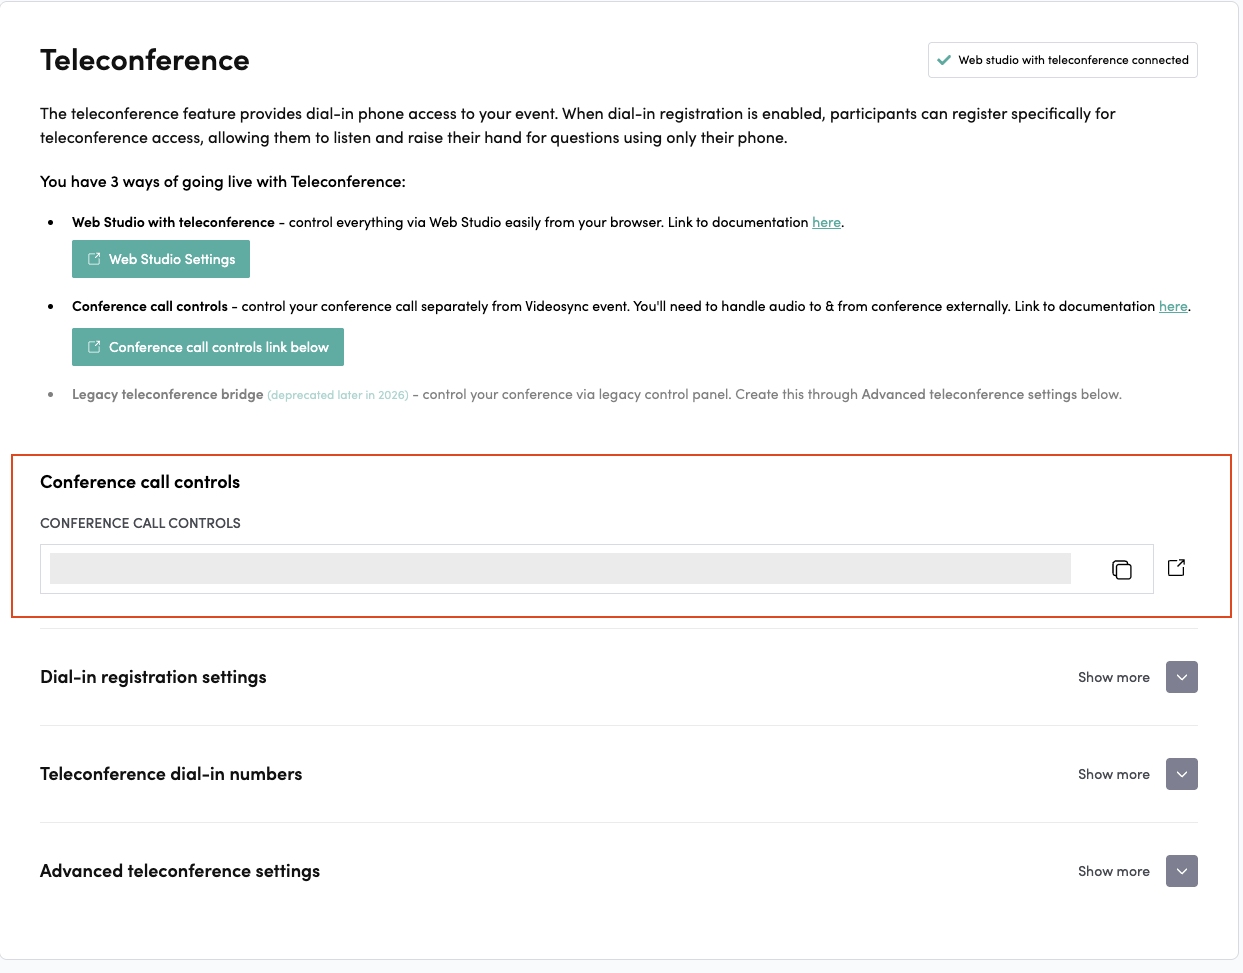Click the 'Web studio with teleconference connected' badge

tap(1062, 60)
